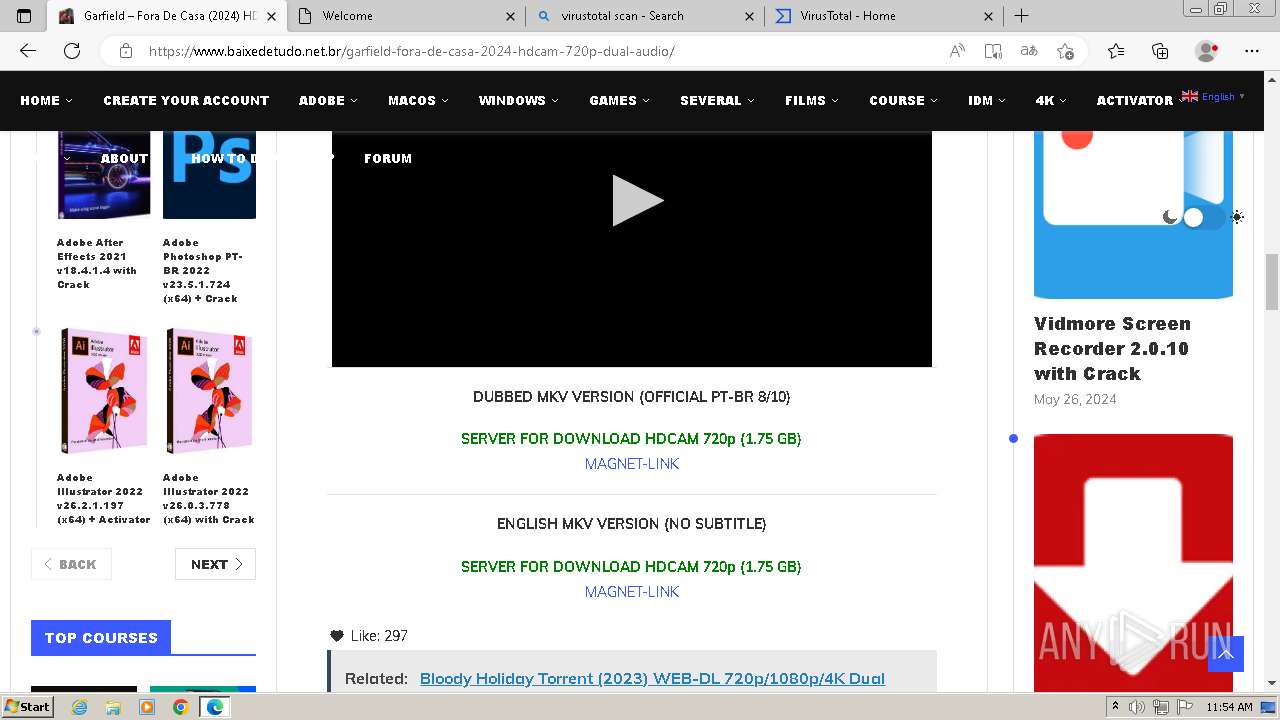Launch Internet Explorer from the taskbar

80,707
